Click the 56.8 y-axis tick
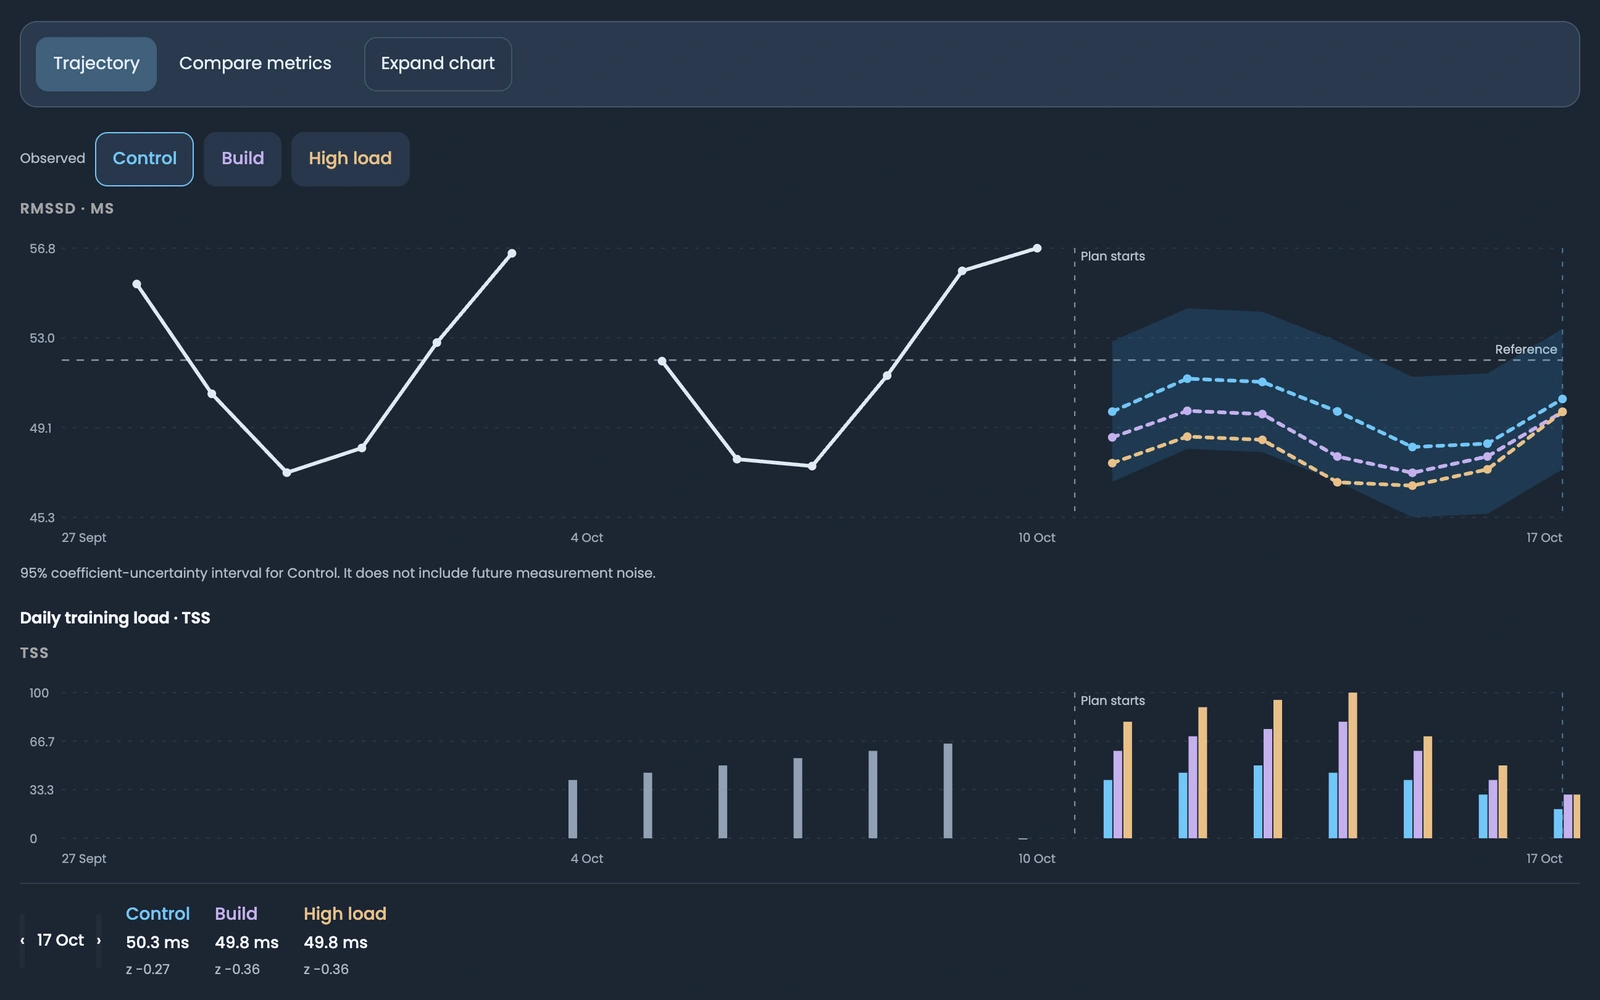Screen dimensions: 1600x1000 (42, 248)
